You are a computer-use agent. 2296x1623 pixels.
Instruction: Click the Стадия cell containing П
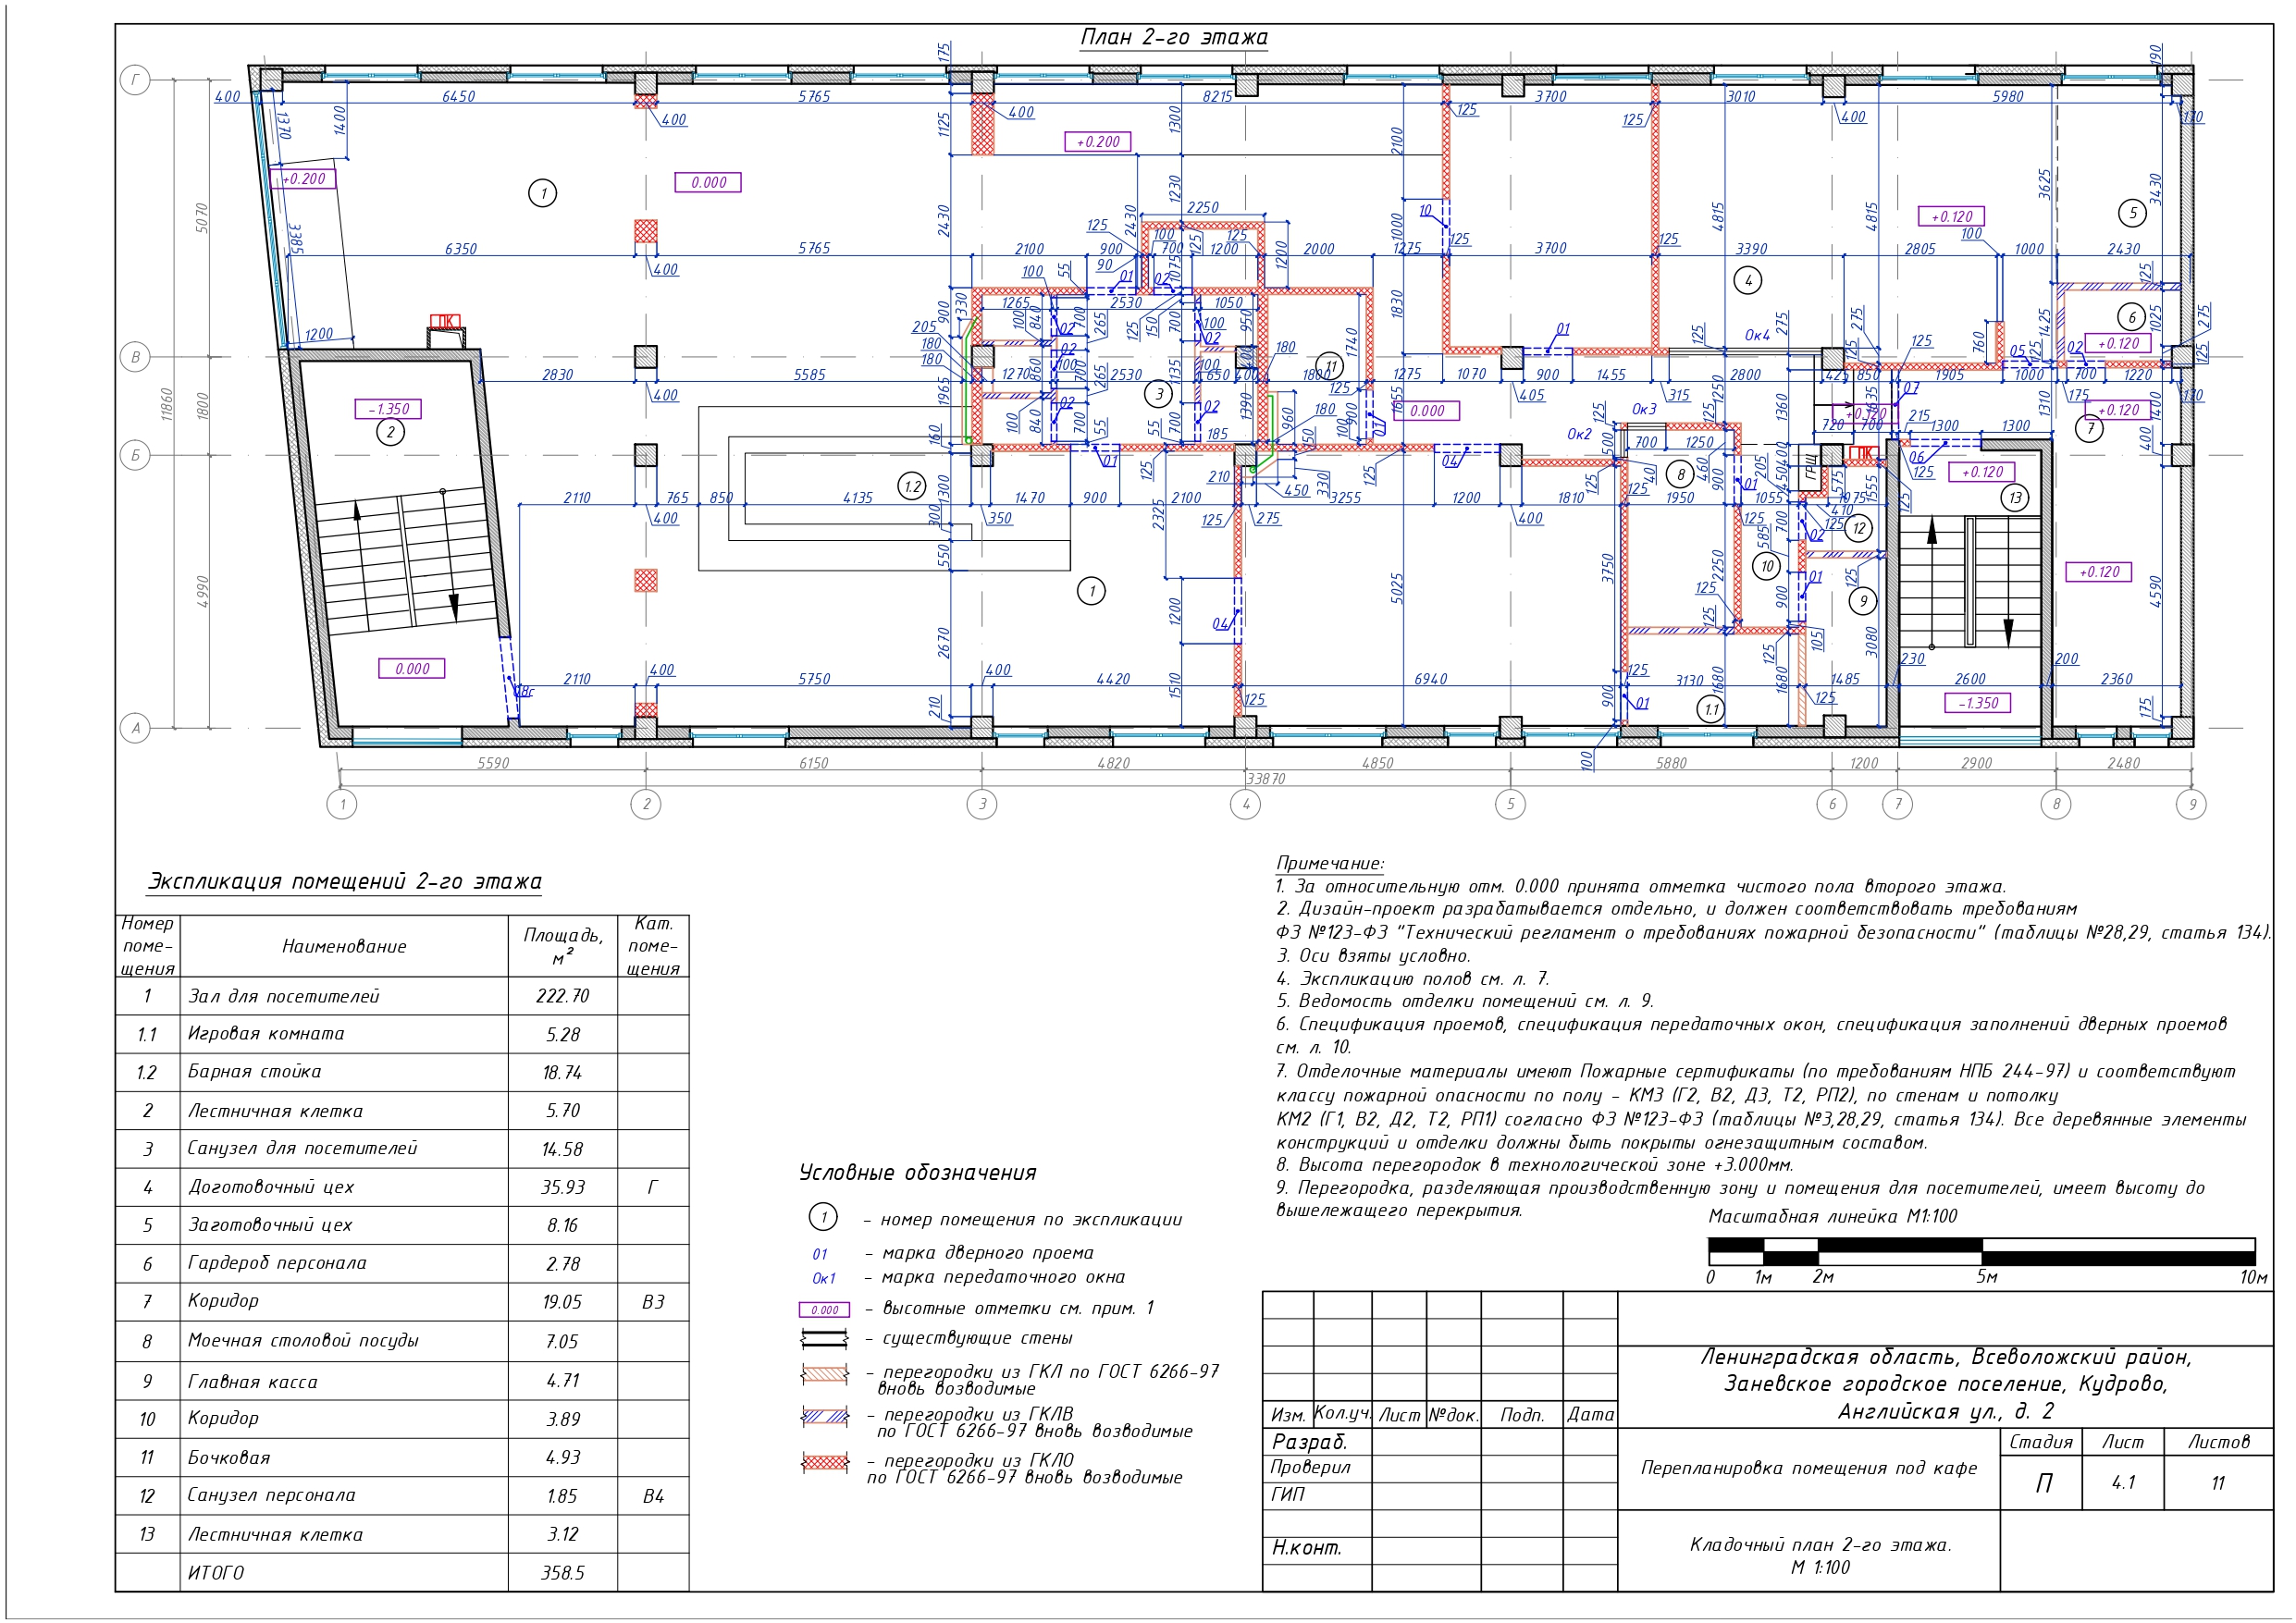(x=2043, y=1483)
